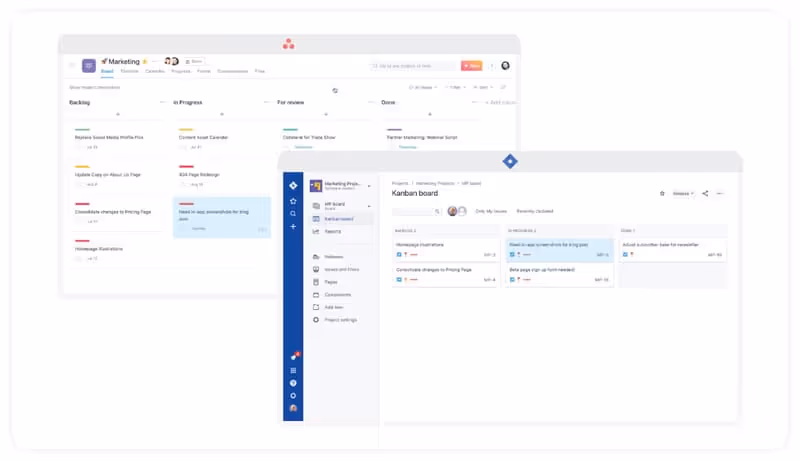Click the orange New button in Asana
This screenshot has height=461, width=800.
click(x=471, y=66)
